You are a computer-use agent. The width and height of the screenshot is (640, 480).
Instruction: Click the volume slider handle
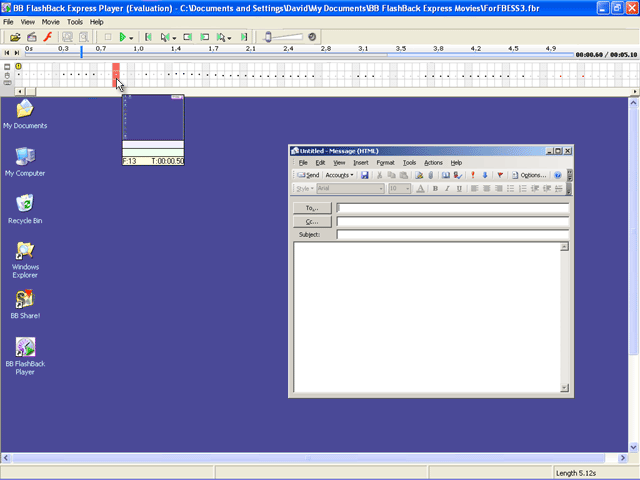click(x=268, y=37)
